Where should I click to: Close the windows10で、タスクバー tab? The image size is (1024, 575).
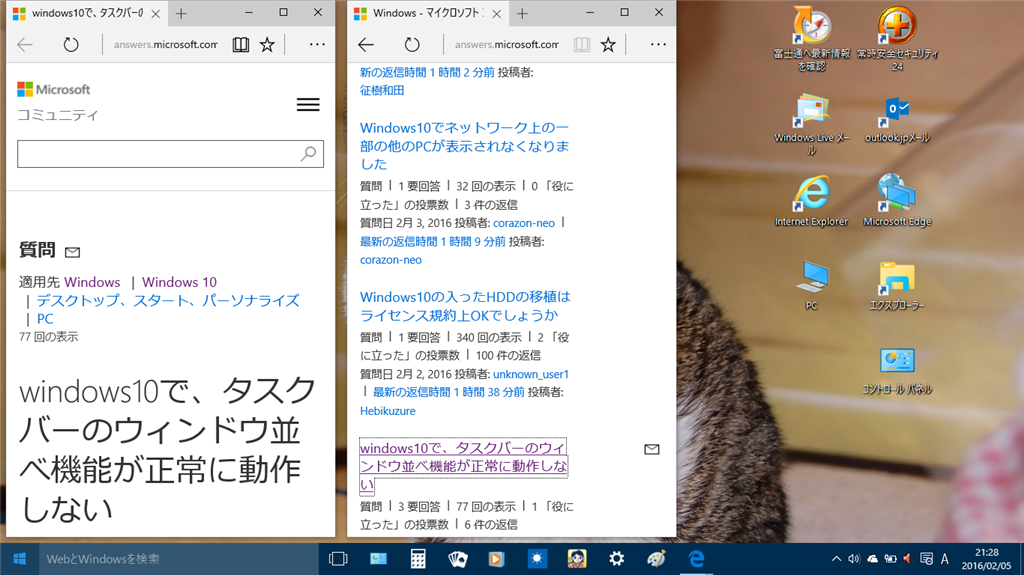click(155, 14)
